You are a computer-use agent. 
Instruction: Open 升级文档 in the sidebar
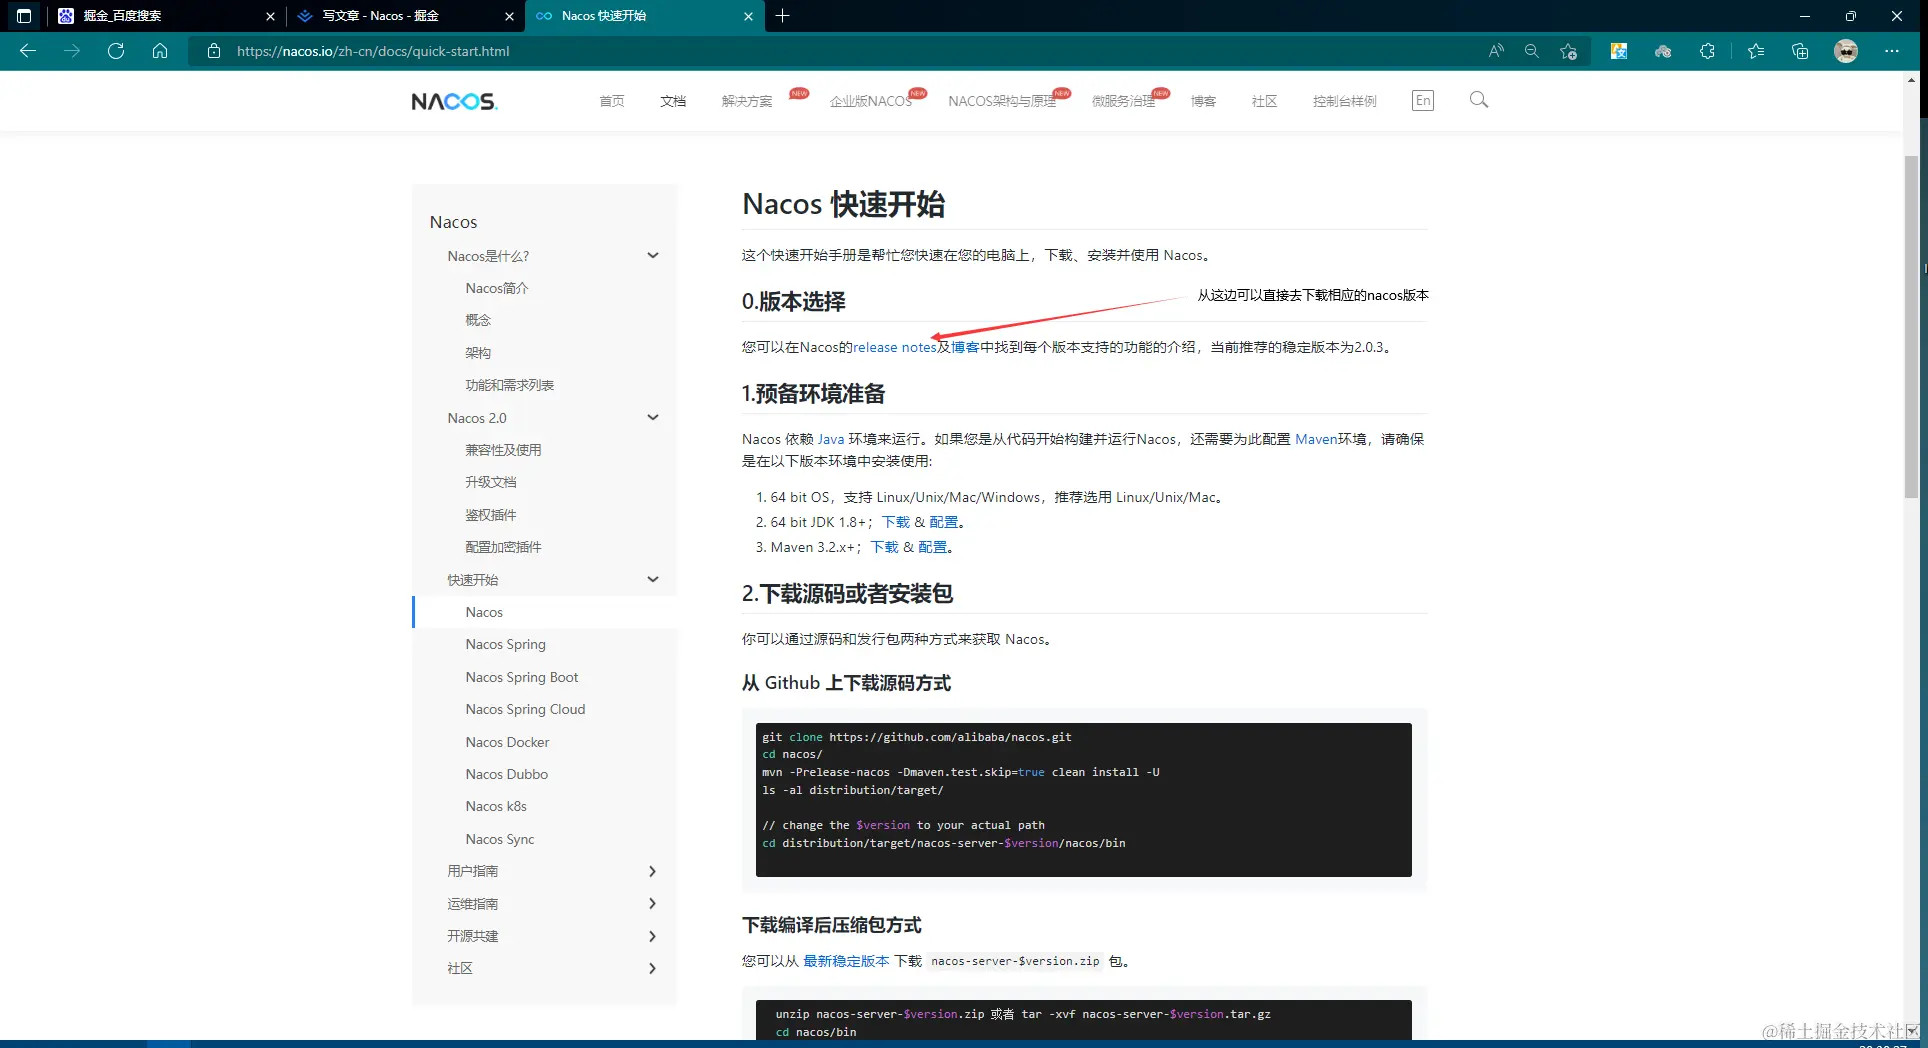491,482
